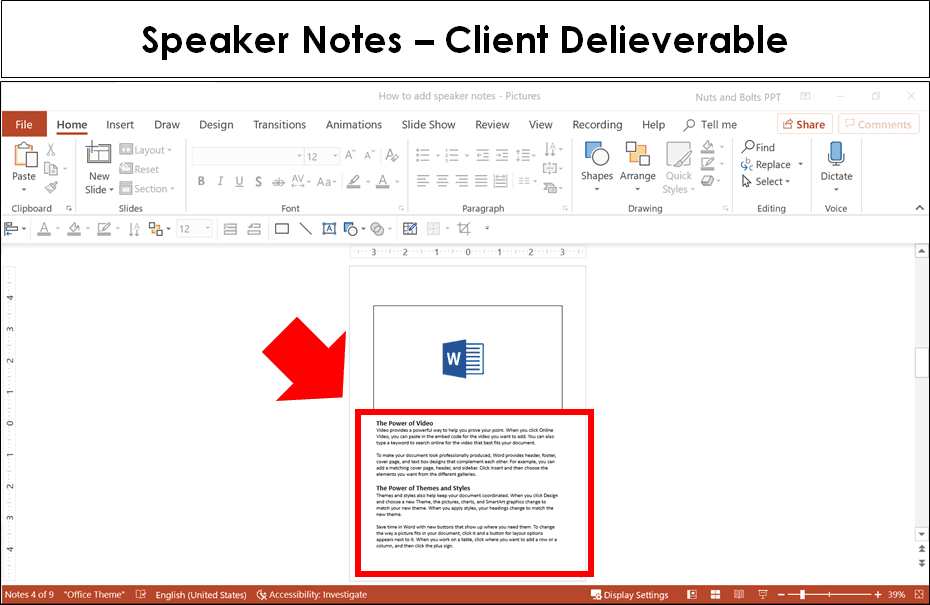
Task: Select the Line shape tool
Action: point(305,228)
